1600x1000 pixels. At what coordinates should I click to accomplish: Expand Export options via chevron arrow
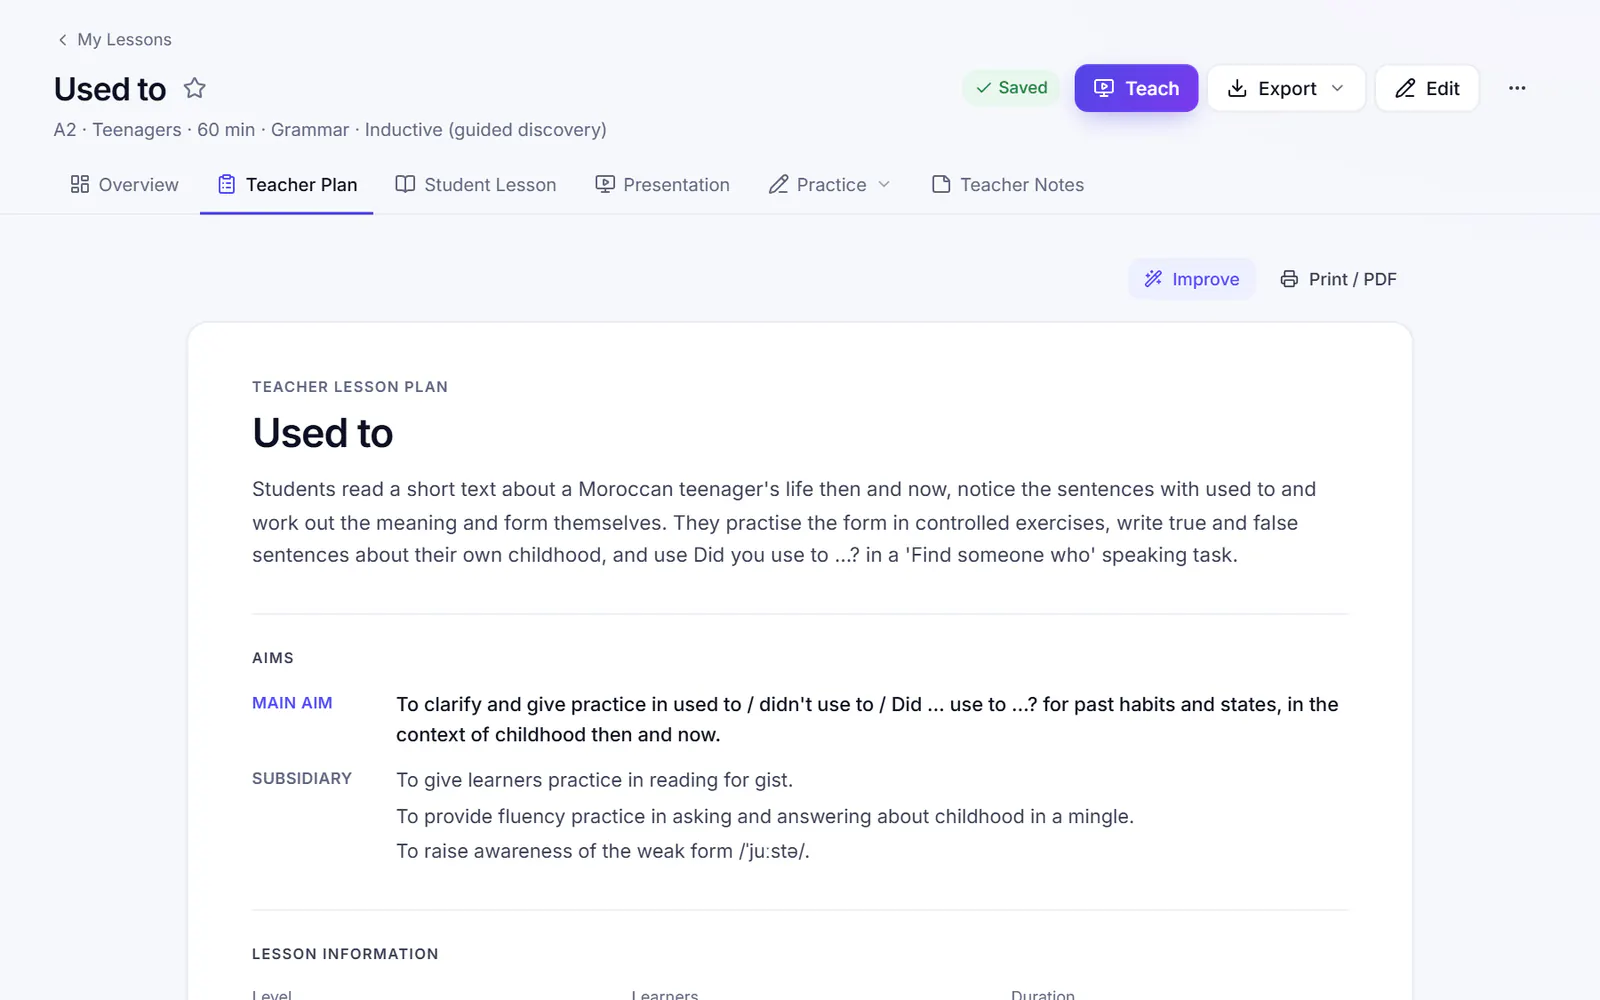pyautogui.click(x=1338, y=88)
